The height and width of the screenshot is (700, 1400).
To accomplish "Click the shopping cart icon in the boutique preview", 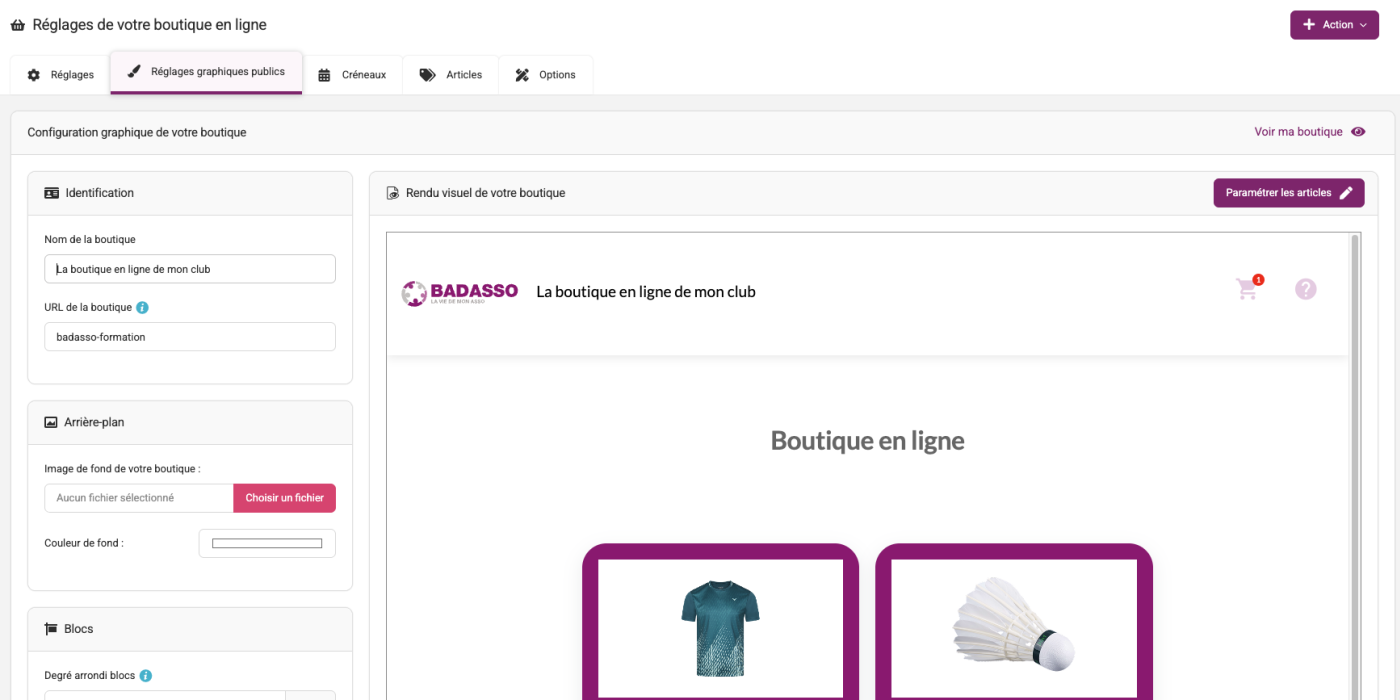I will coord(1246,288).
